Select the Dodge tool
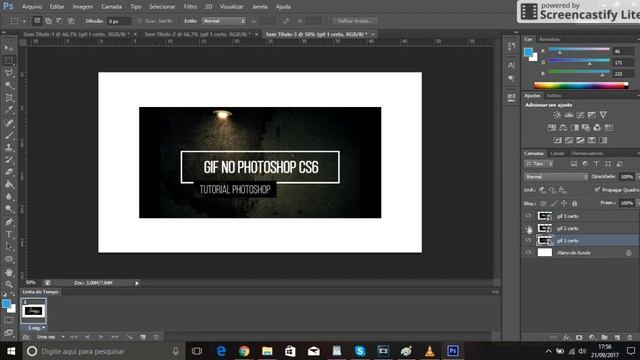 click(9, 209)
